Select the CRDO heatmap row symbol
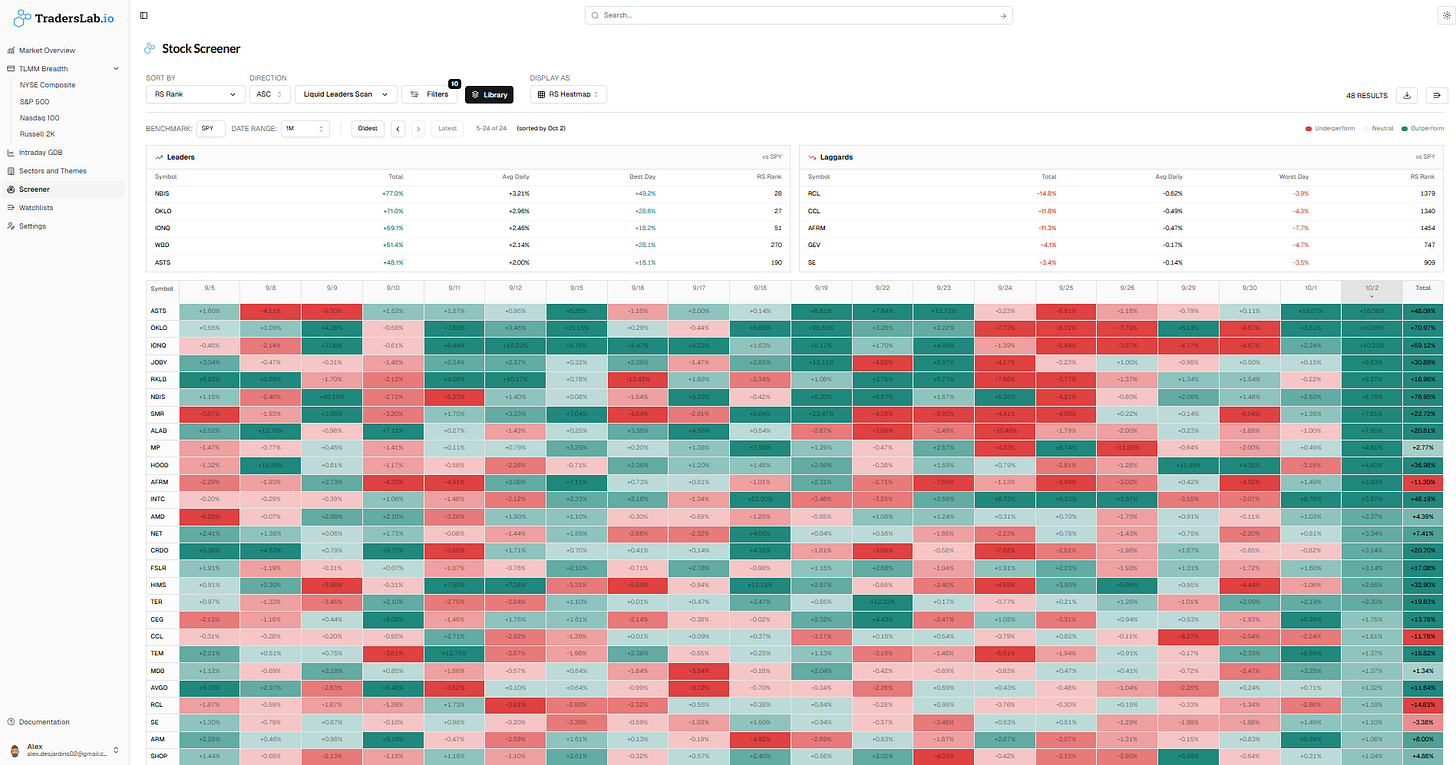The height and width of the screenshot is (765, 1456). (x=158, y=551)
